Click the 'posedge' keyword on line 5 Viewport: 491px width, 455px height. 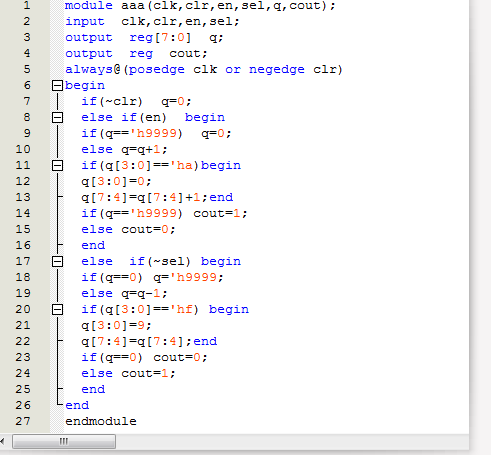tap(156, 69)
